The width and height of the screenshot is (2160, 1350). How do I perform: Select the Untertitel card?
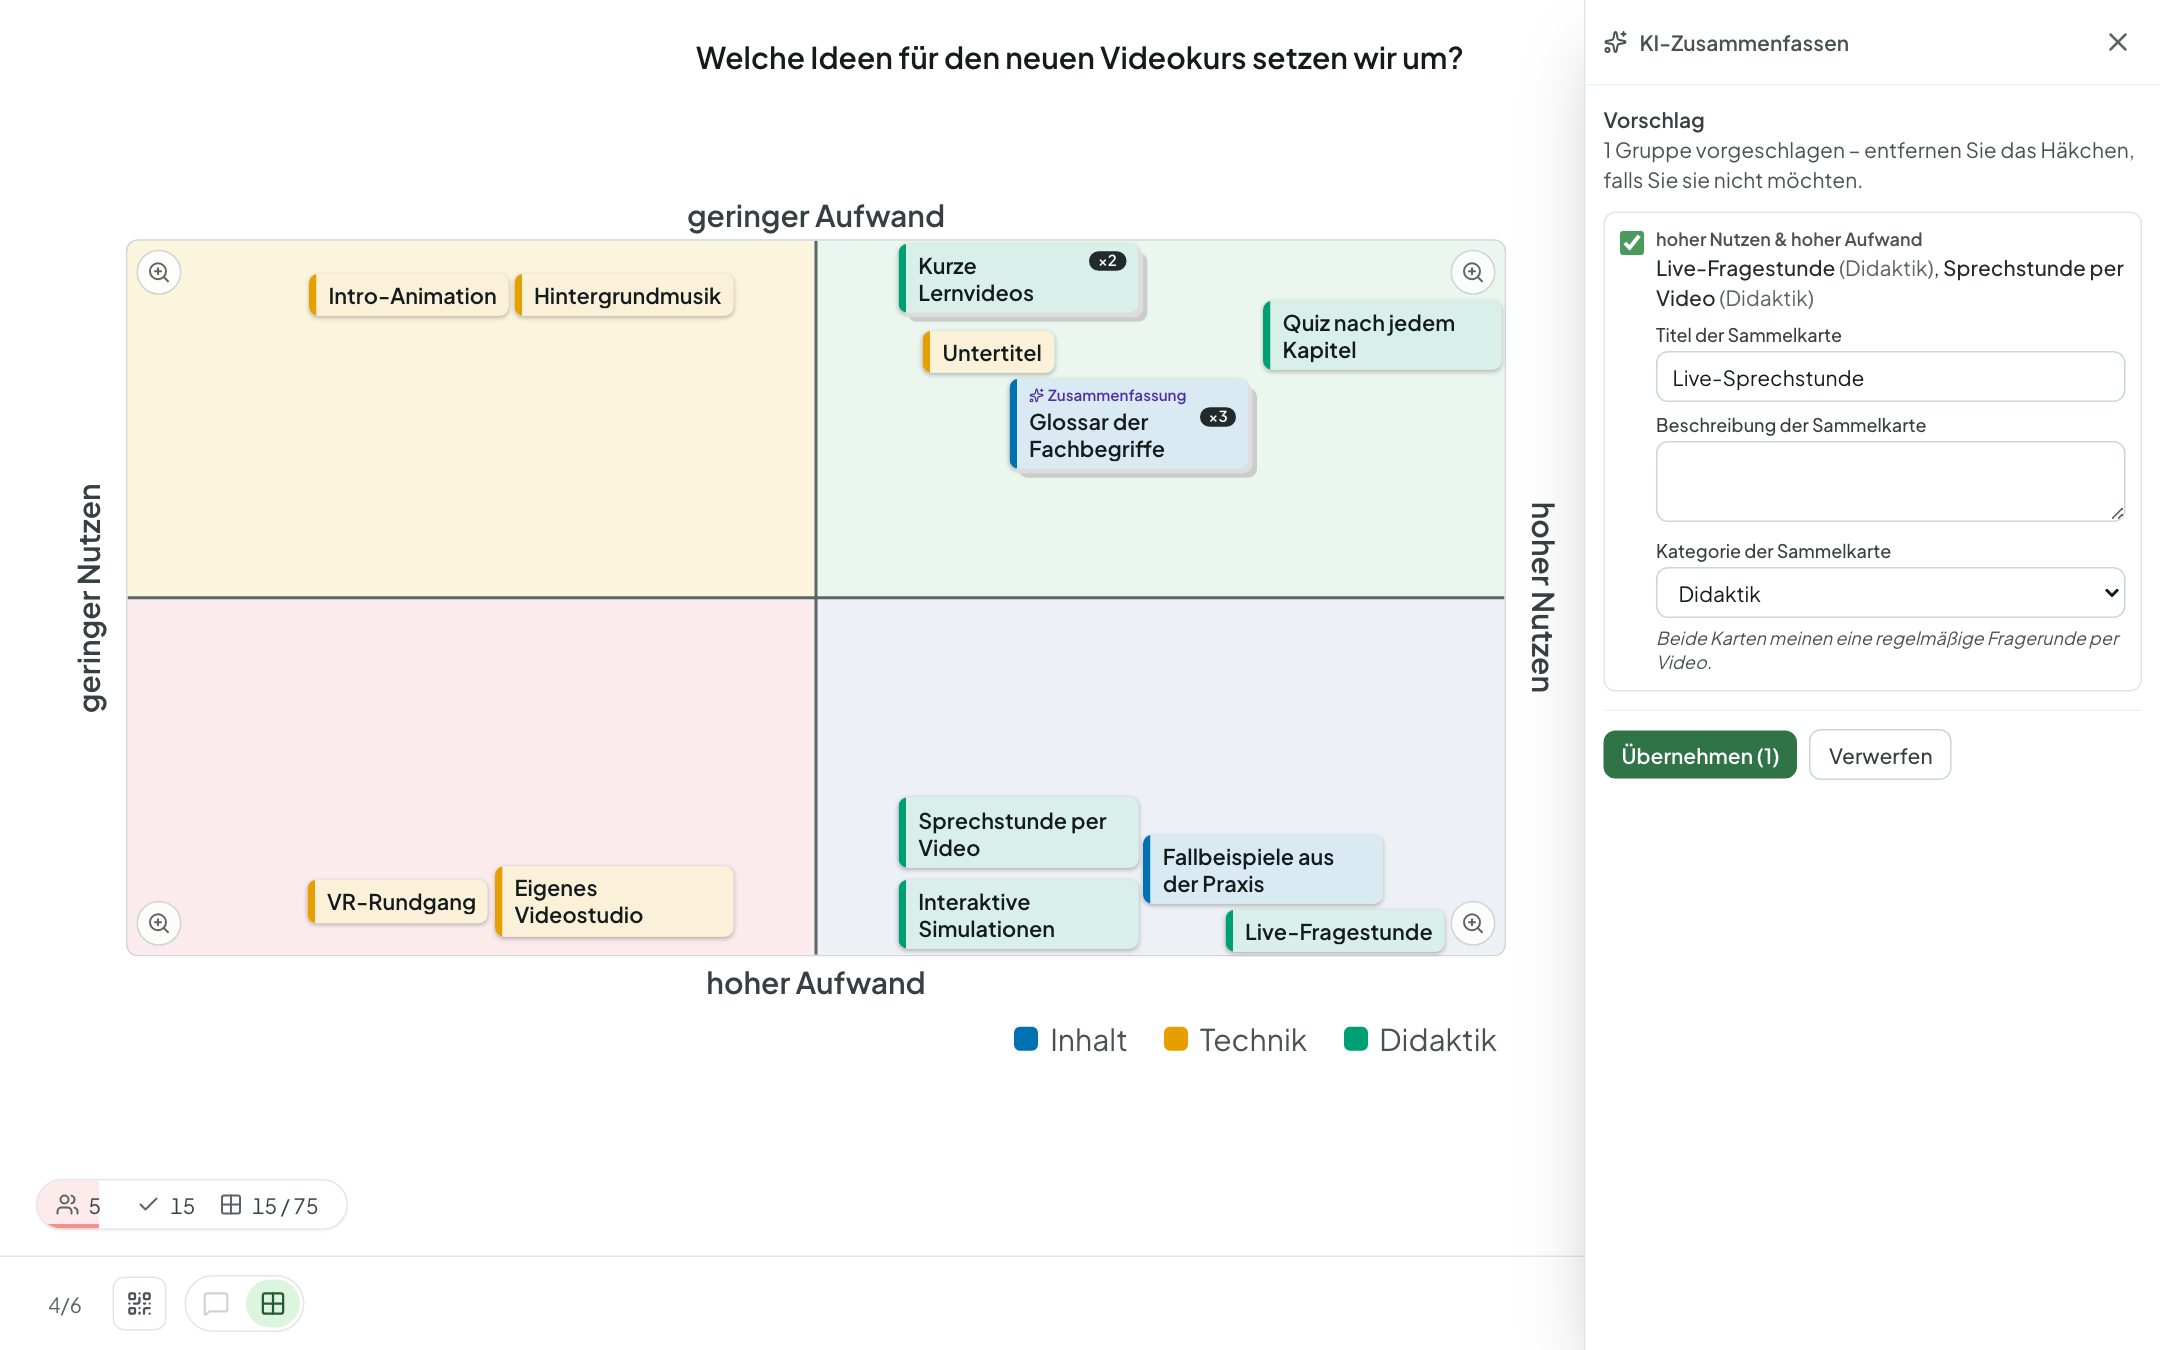tap(989, 353)
